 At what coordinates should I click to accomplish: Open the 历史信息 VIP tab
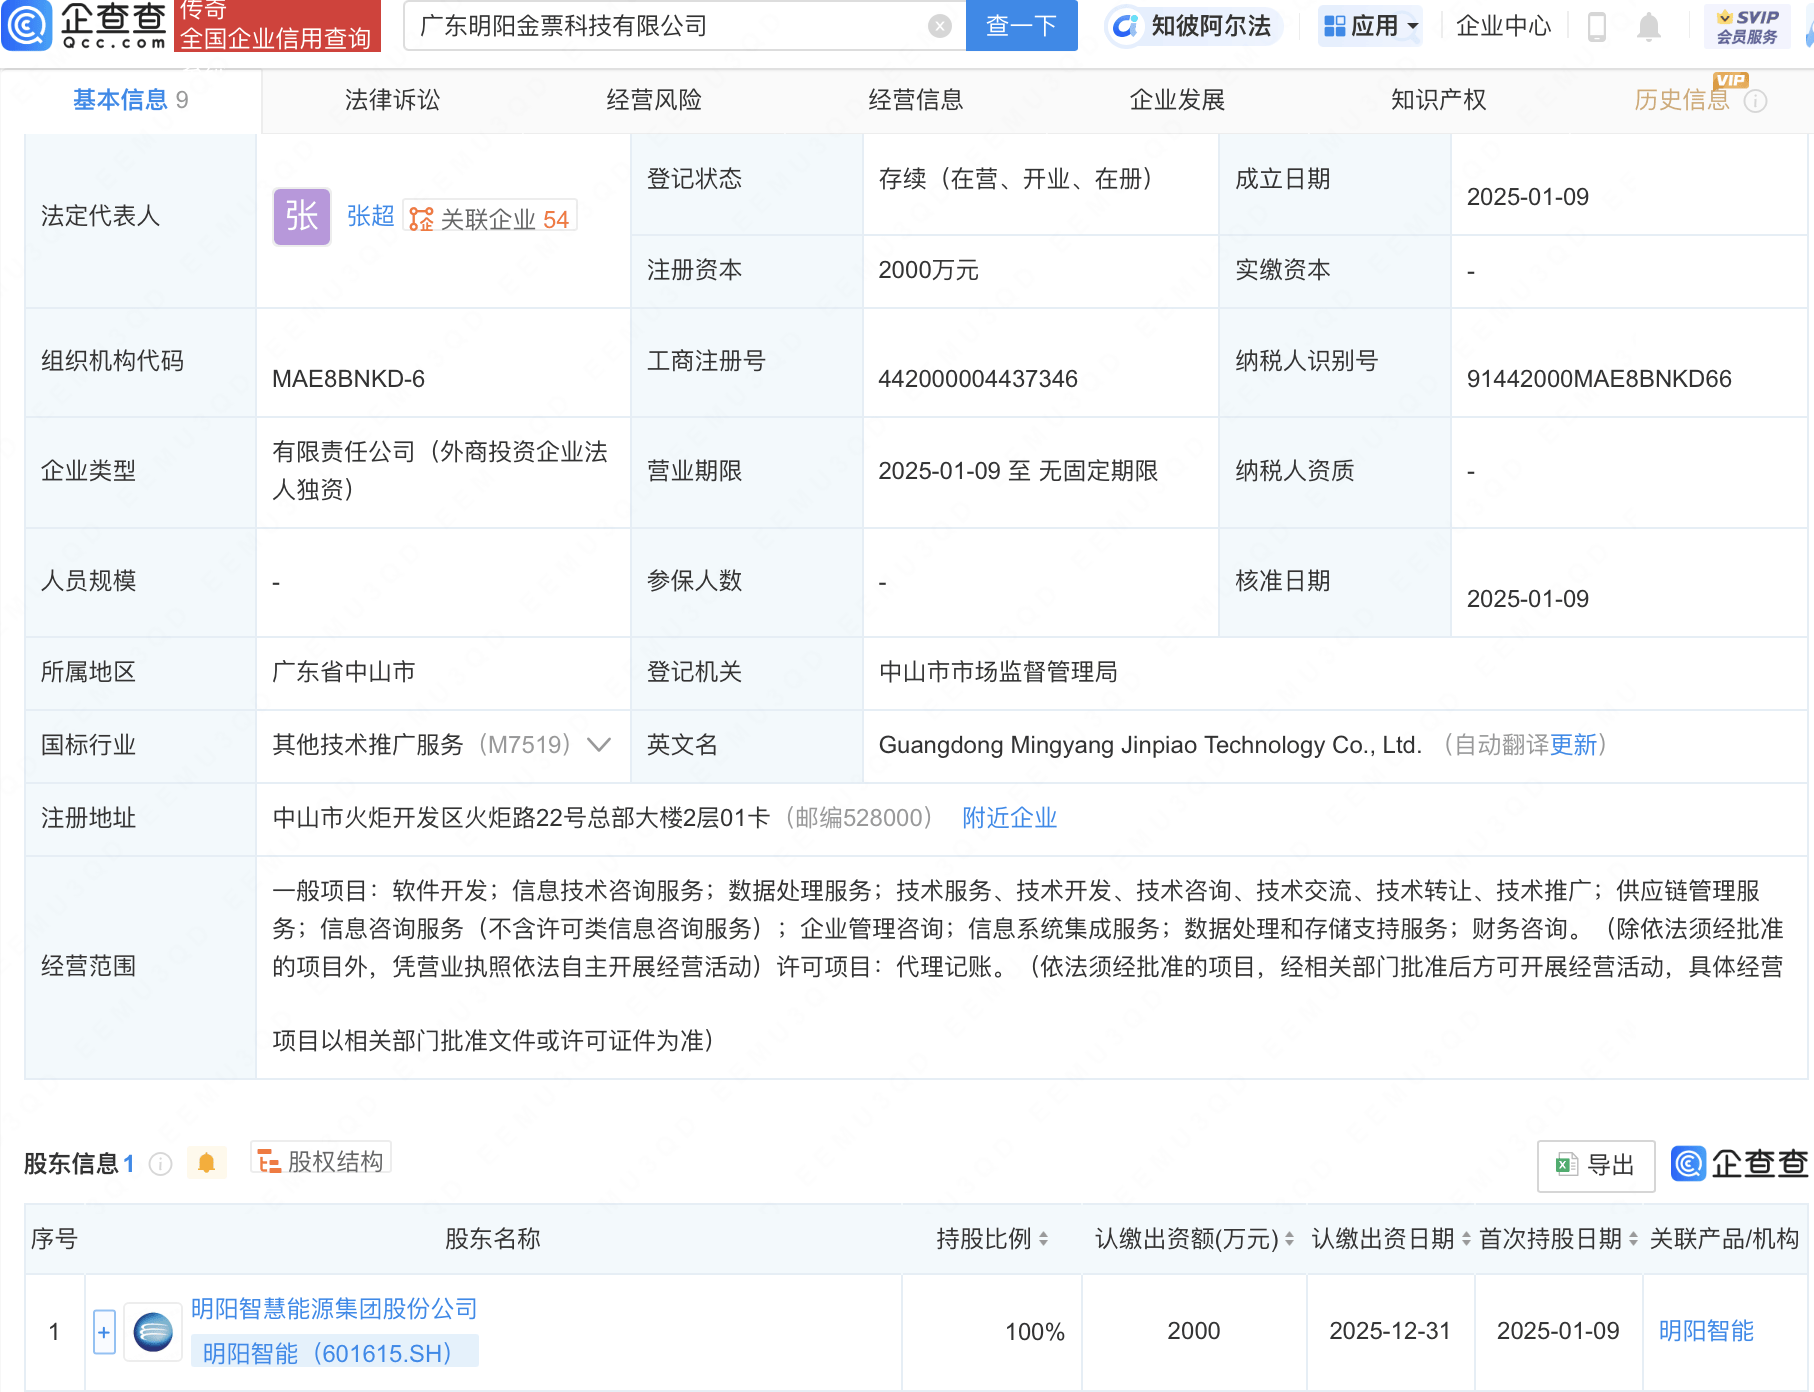point(1682,100)
